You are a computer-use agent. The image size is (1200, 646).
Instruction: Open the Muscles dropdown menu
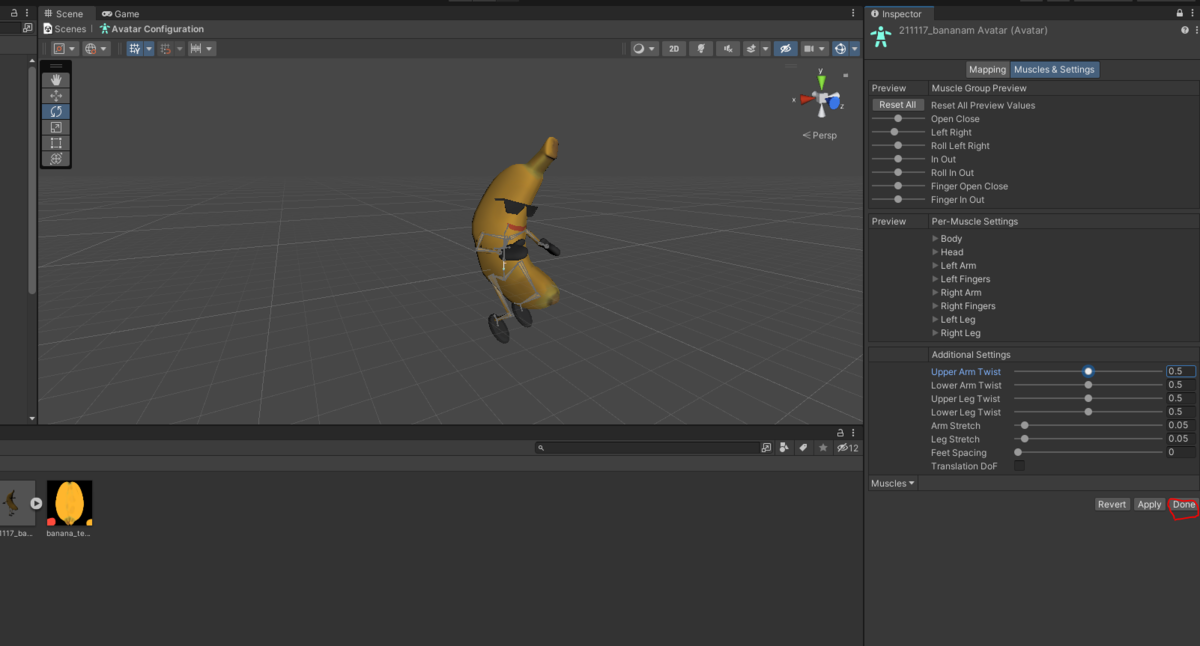pos(893,484)
